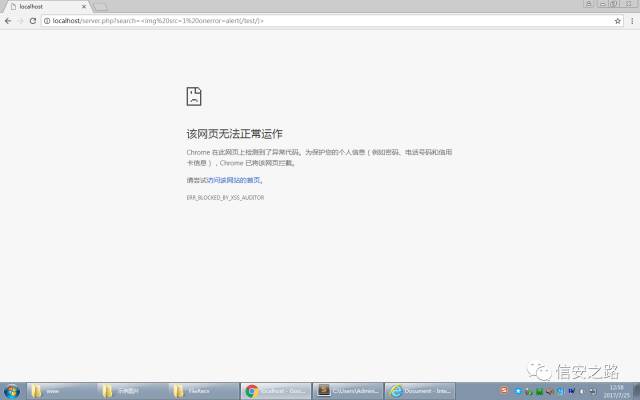640x400 pixels.
Task: Switch to the www folder in taskbar
Action: [x=62, y=391]
